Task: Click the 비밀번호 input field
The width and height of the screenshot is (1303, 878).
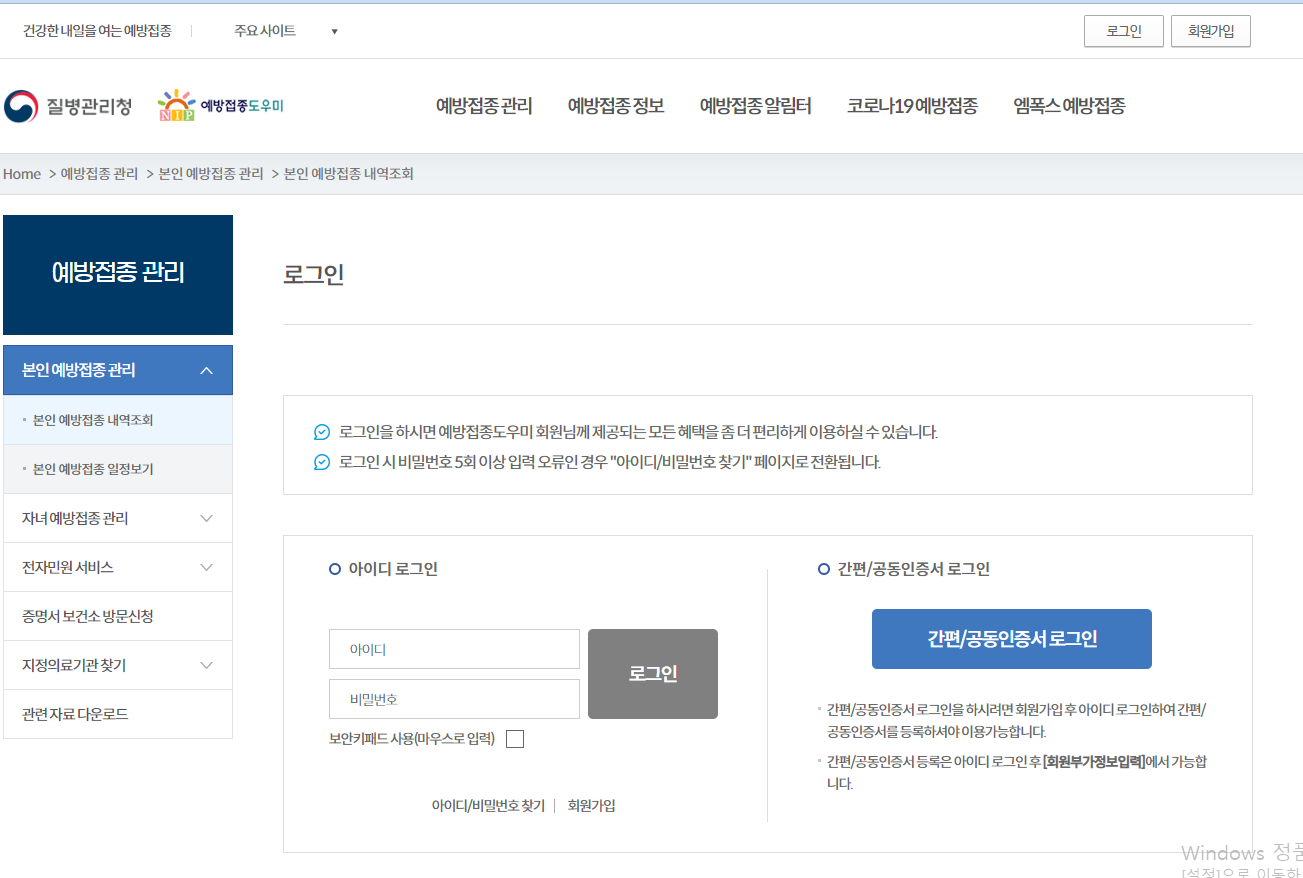Action: 454,699
